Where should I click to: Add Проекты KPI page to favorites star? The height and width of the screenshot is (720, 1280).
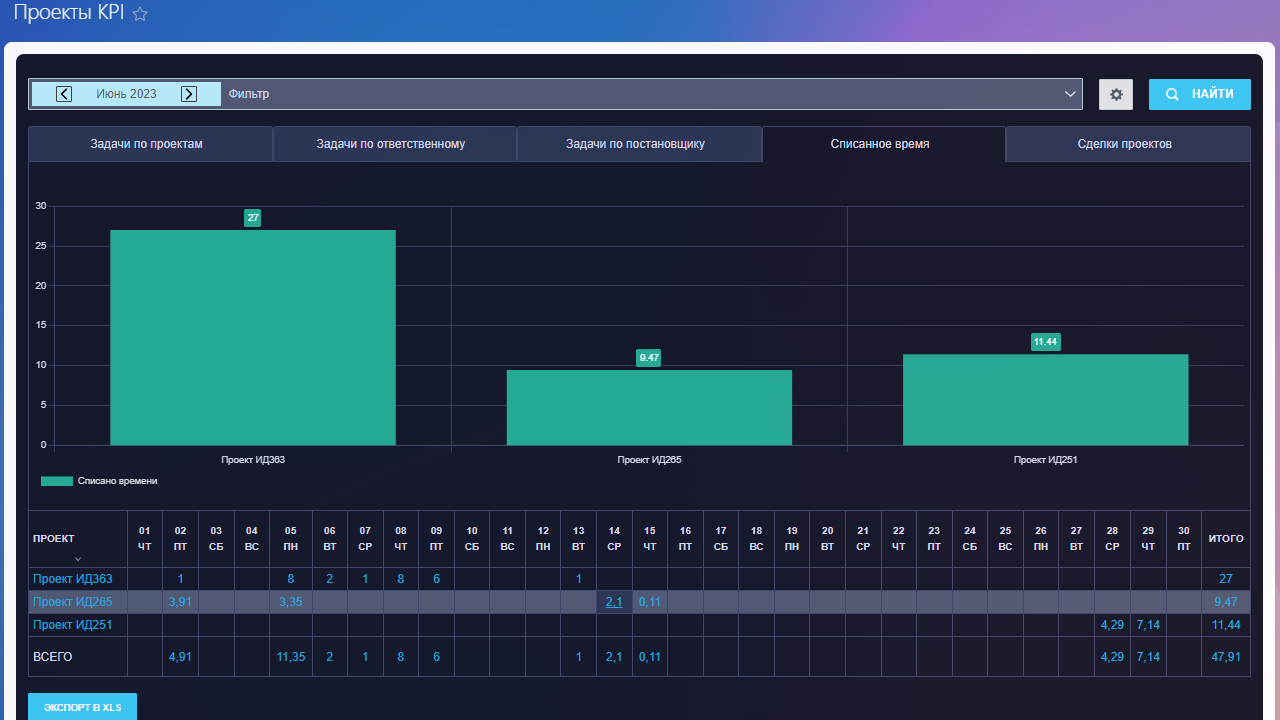tap(140, 14)
